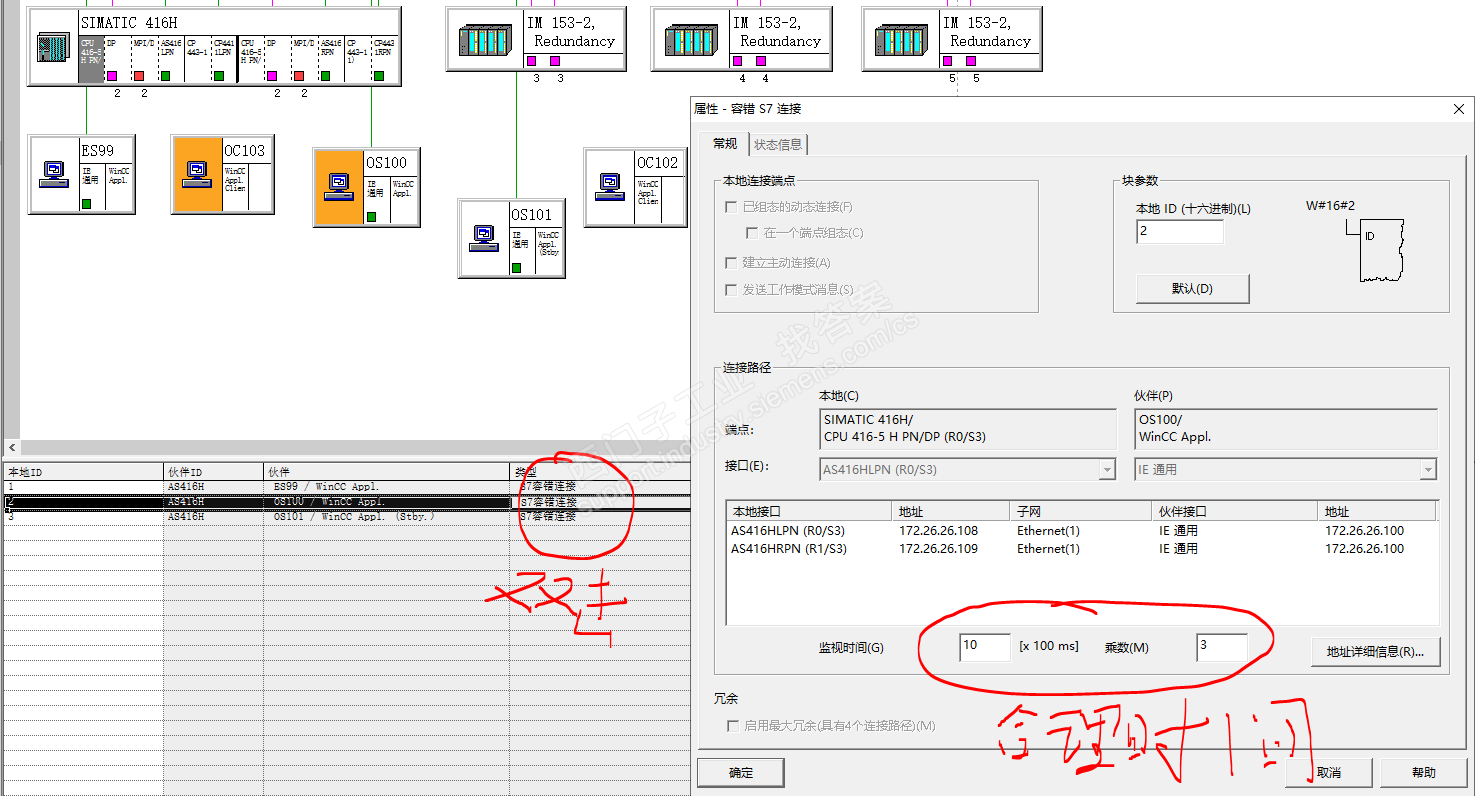Click the IM 153-2 station icon numbered 4

[691, 40]
